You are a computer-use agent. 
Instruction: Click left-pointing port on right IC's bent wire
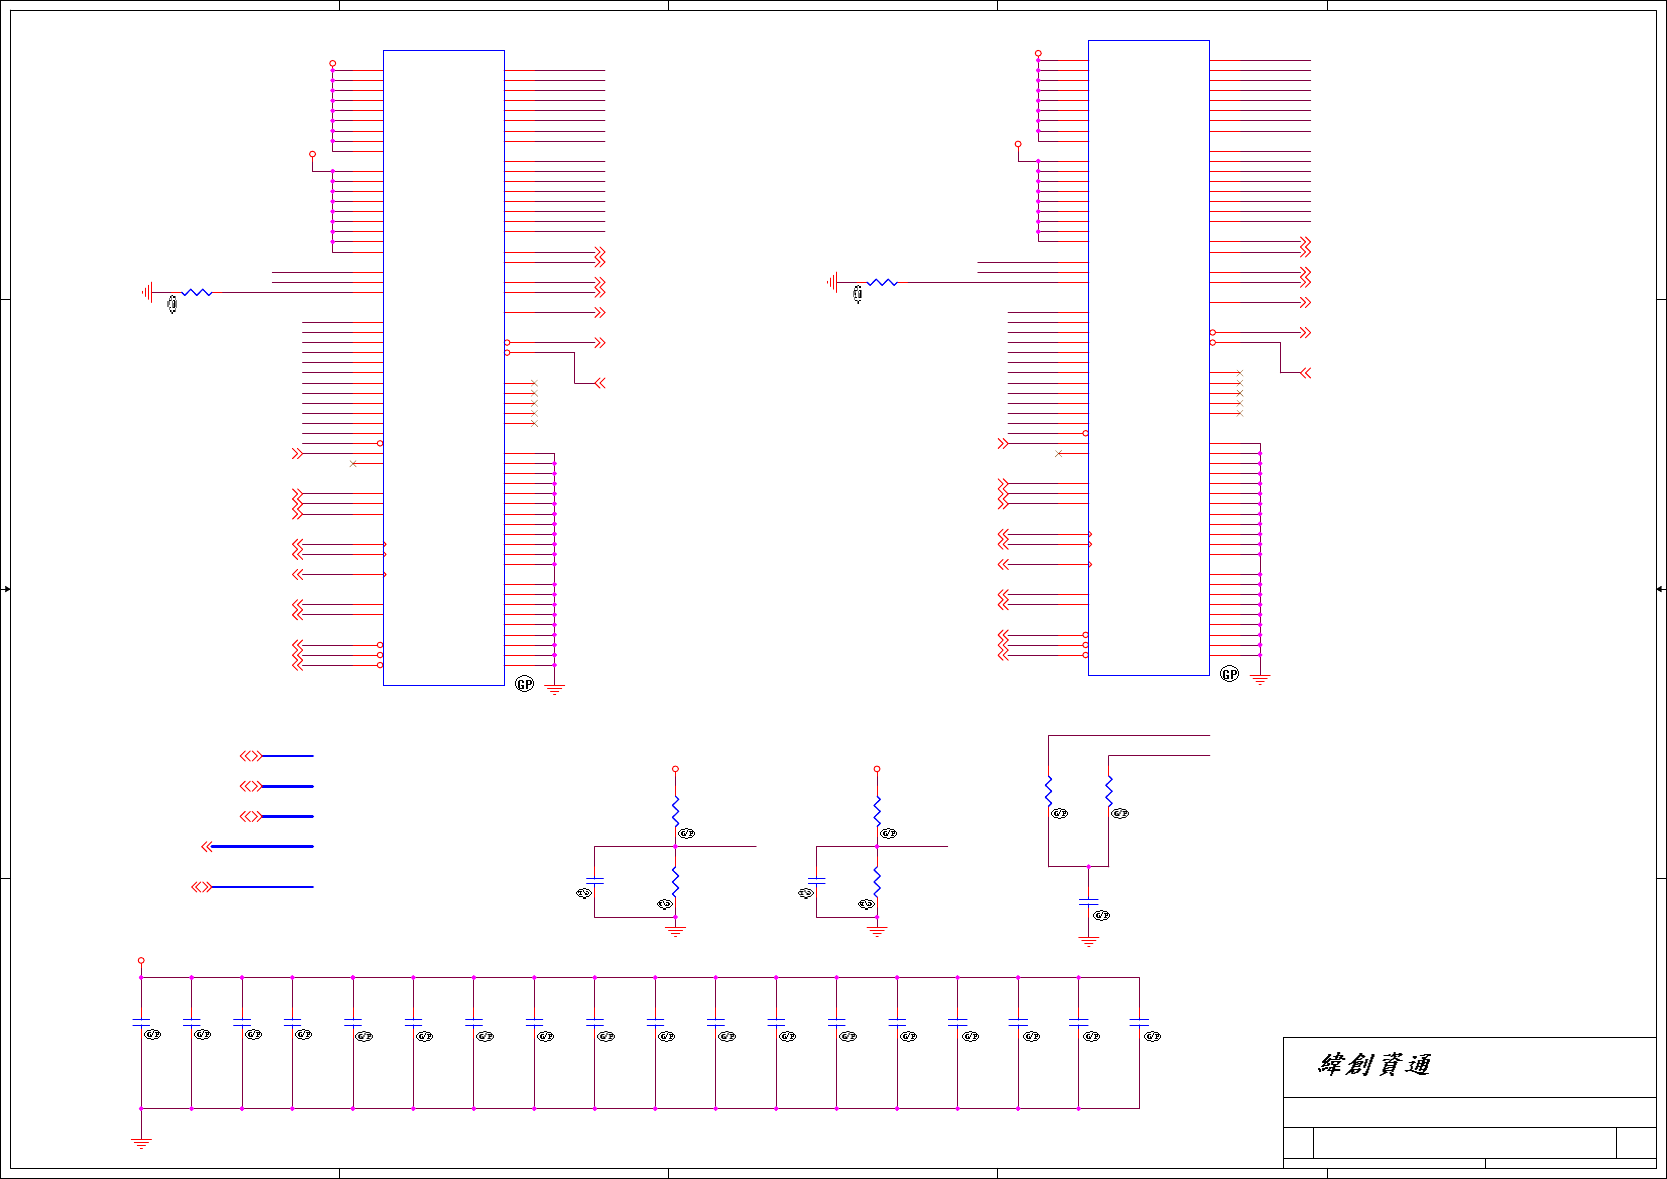tap(1305, 373)
